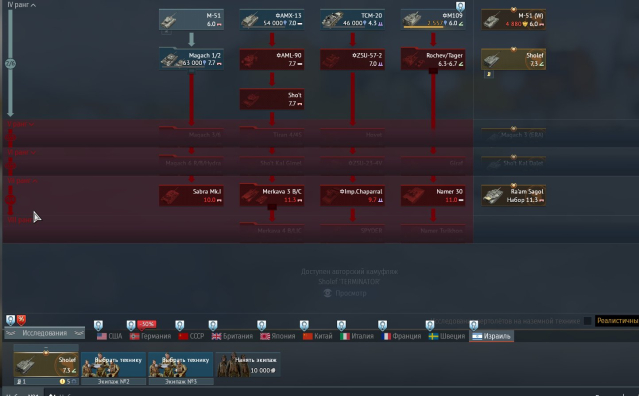The image size is (639, 396).
Task: Click the eye icon next to Просмотр
Action: click(328, 293)
